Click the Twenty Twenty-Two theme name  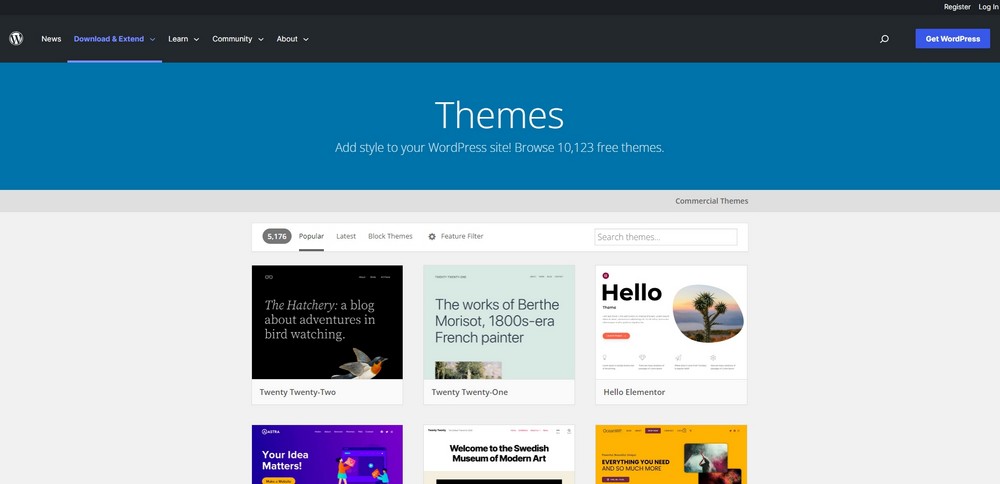[297, 392]
